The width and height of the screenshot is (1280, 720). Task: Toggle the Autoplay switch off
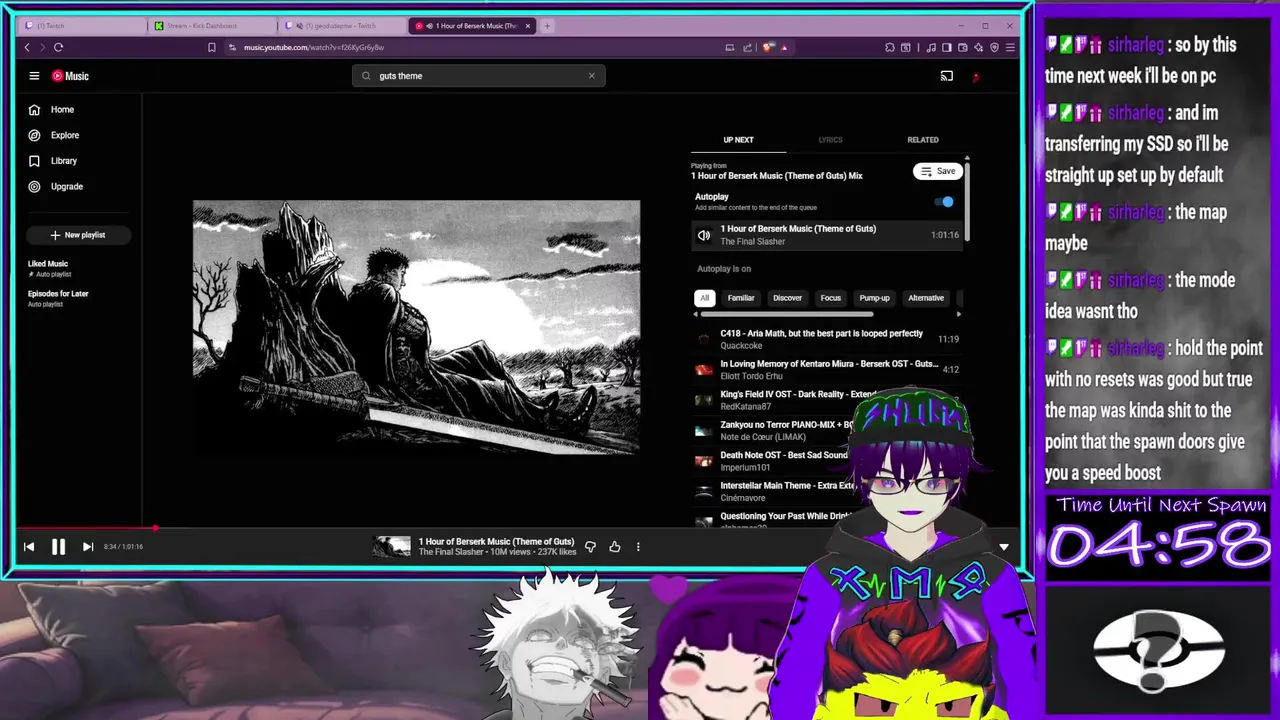[944, 202]
